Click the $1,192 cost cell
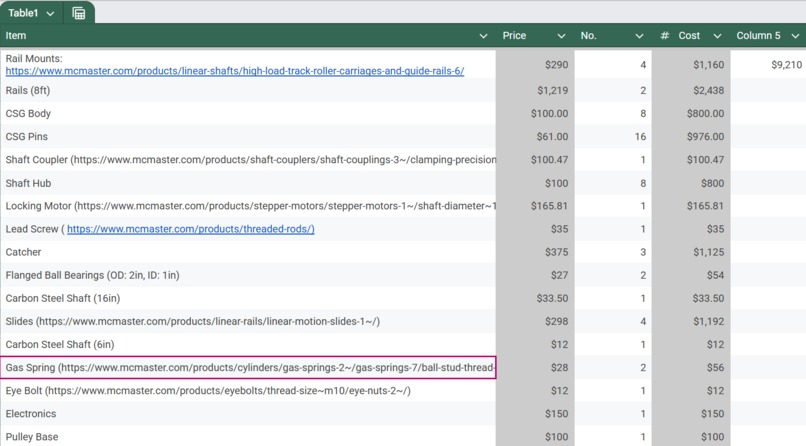 691,322
